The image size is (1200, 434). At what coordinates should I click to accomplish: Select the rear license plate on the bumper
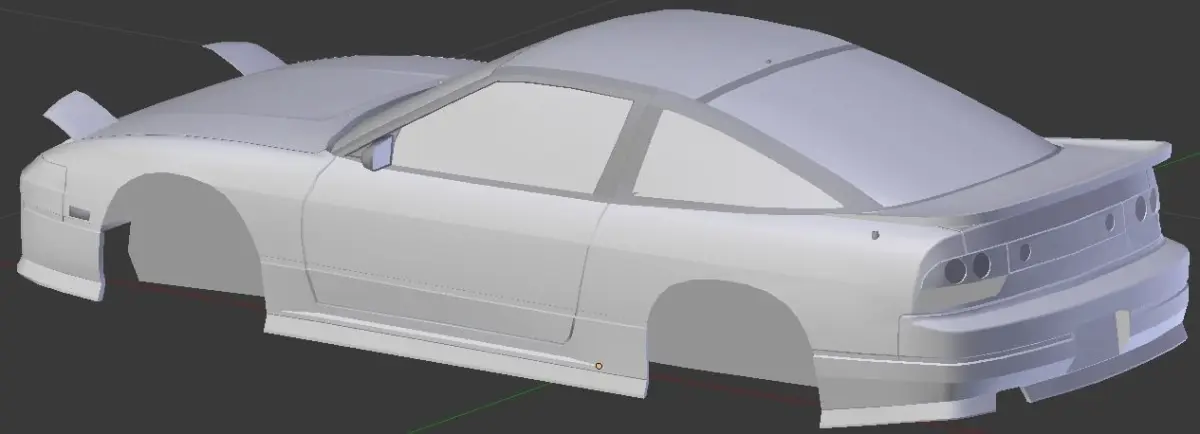coord(1123,331)
